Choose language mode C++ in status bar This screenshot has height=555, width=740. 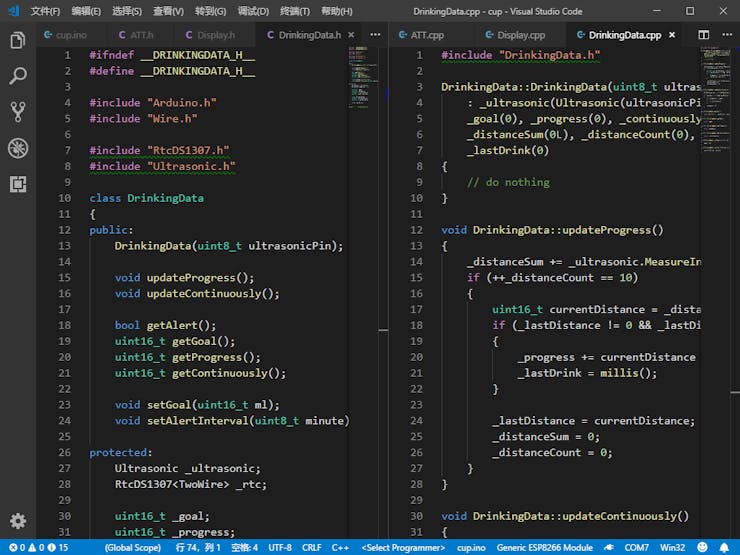(x=340, y=548)
